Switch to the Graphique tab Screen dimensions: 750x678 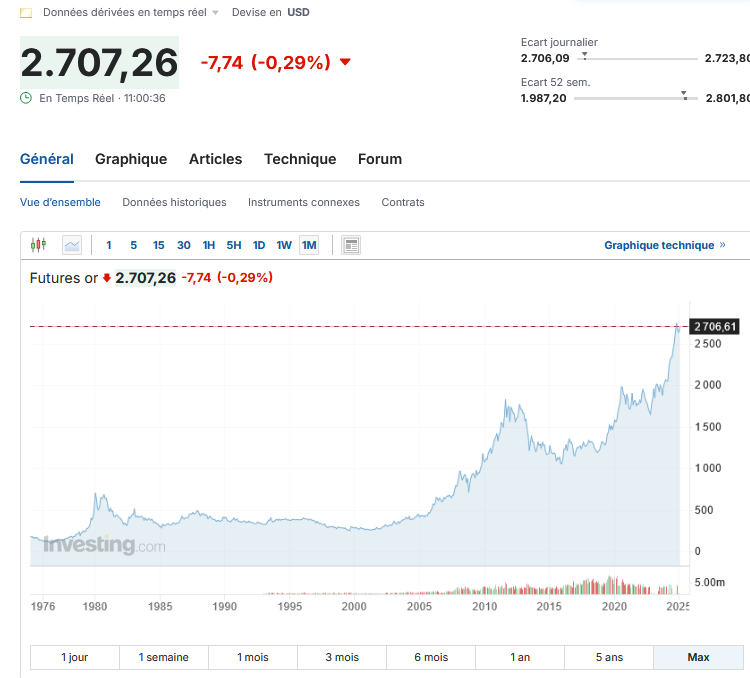pyautogui.click(x=131, y=159)
